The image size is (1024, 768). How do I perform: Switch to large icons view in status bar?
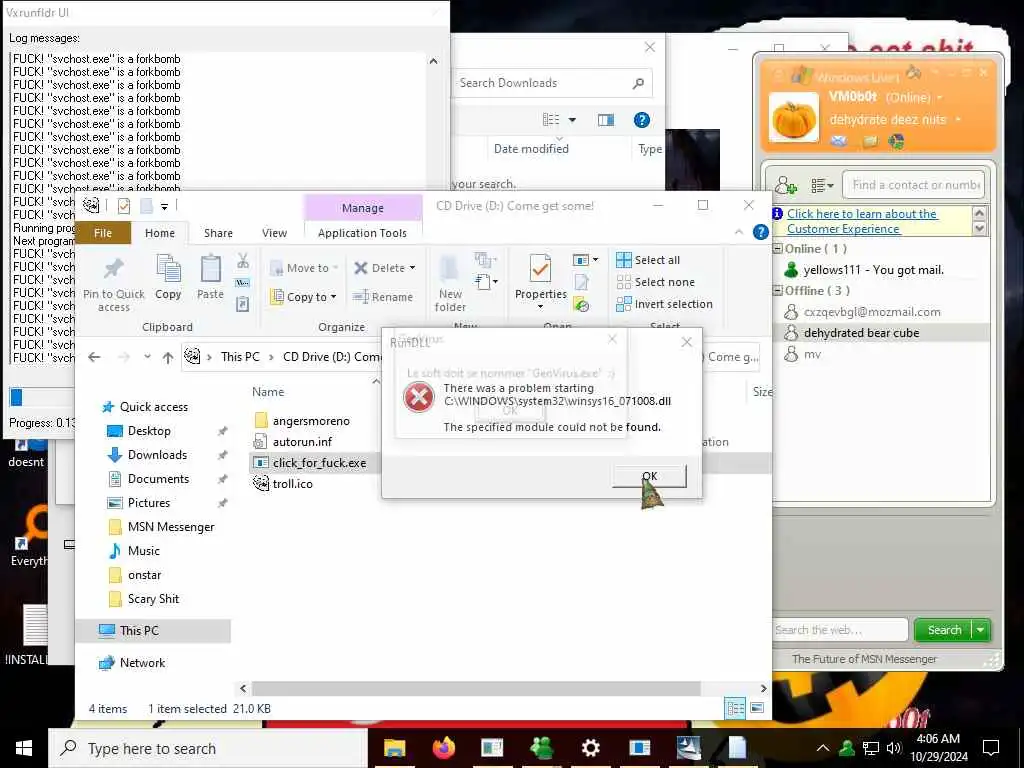coord(757,708)
